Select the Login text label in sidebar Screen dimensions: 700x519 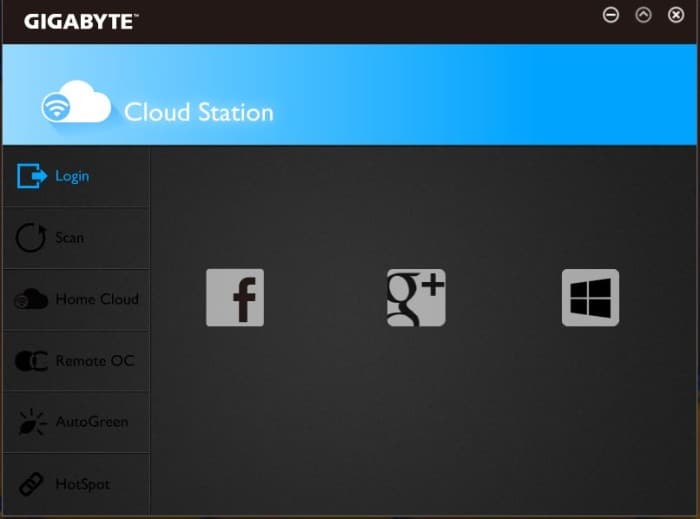[72, 176]
